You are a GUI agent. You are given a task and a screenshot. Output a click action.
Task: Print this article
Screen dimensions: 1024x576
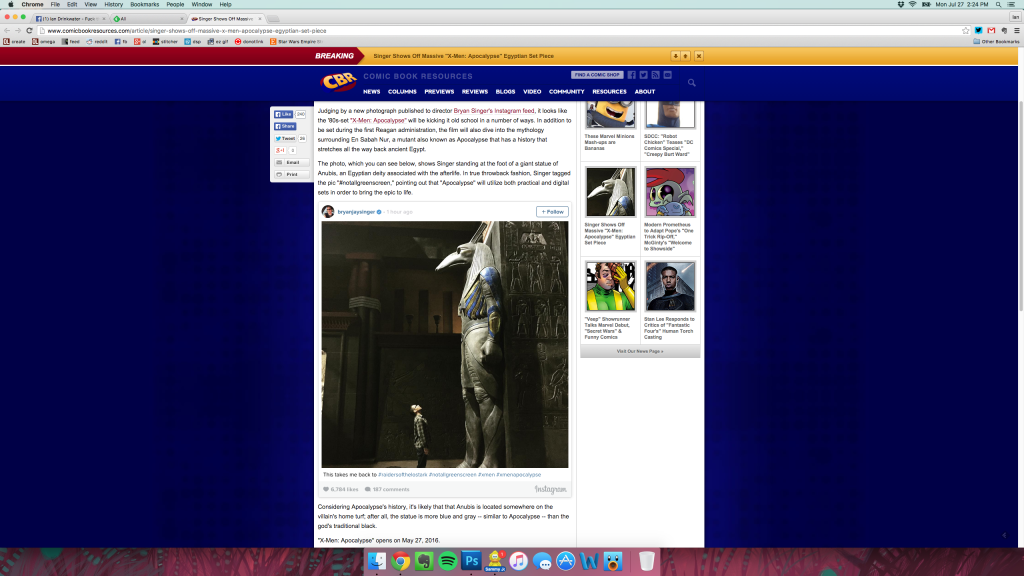point(291,174)
